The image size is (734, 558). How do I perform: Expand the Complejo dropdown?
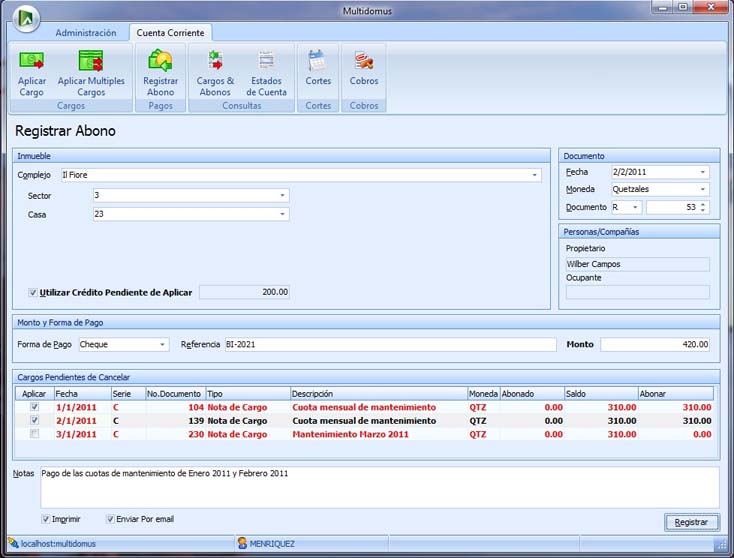535,175
